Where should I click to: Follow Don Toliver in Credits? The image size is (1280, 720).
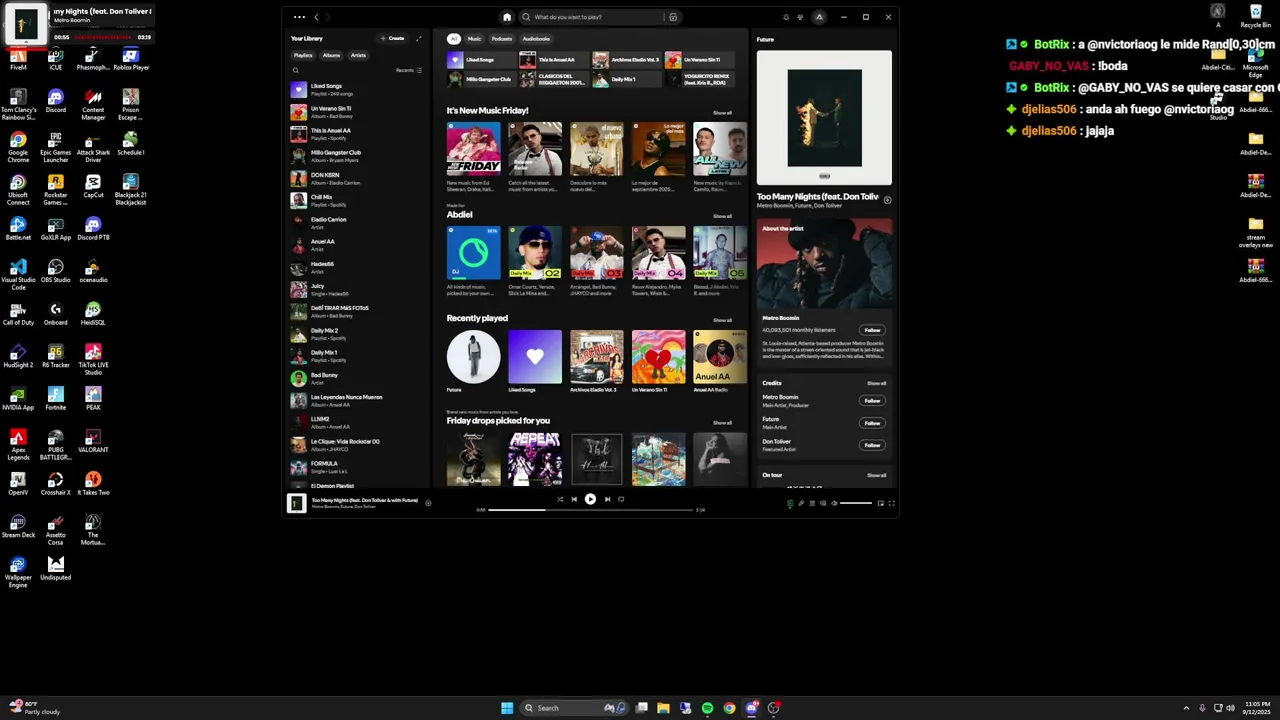(872, 445)
